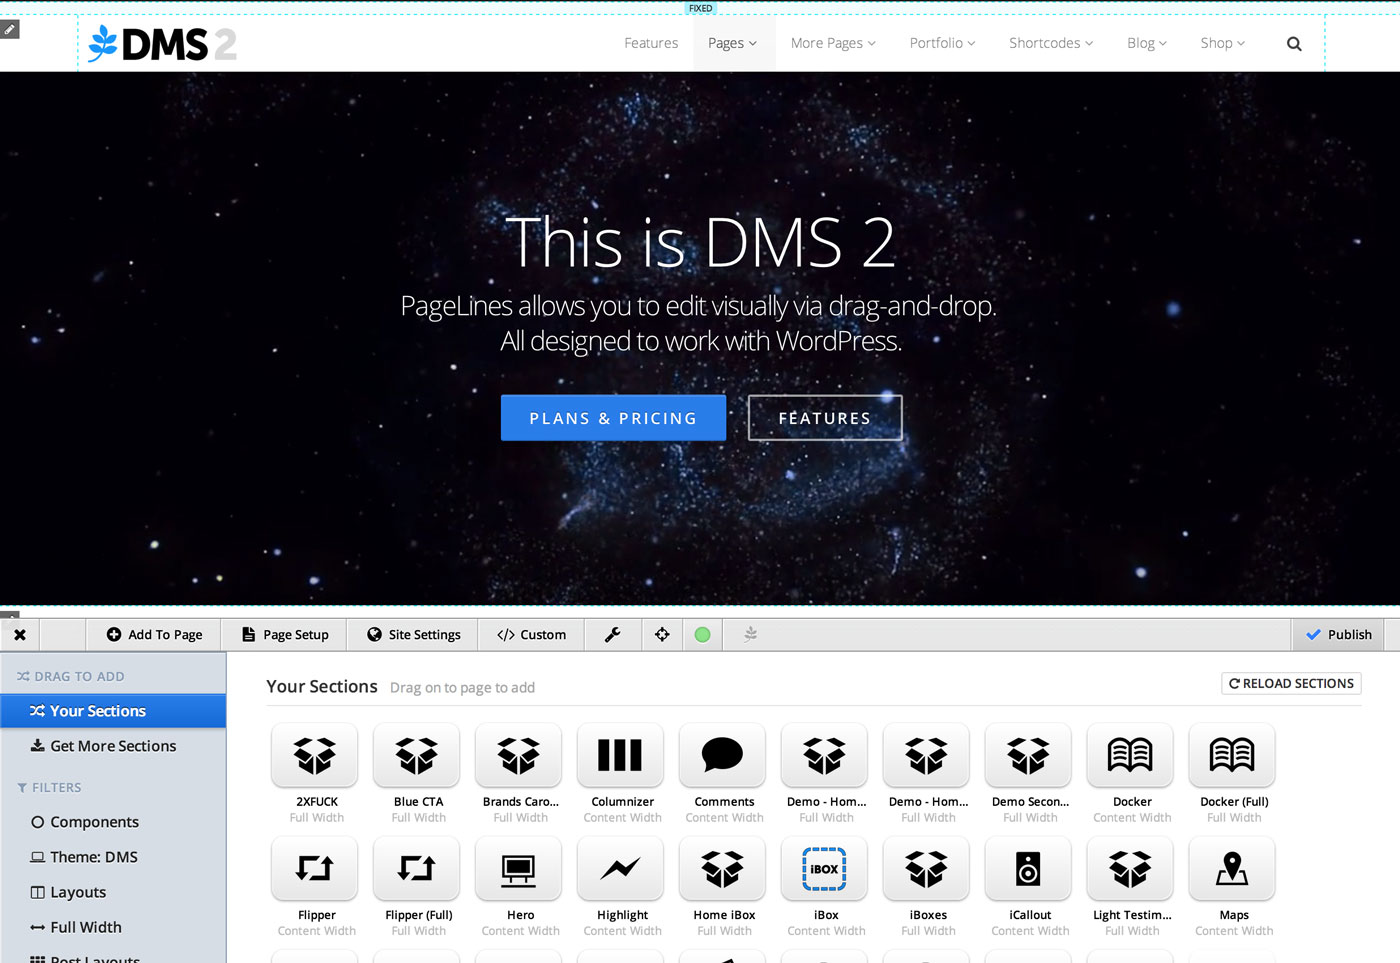Open the Custom code tab
The image size is (1400, 963).
532,635
